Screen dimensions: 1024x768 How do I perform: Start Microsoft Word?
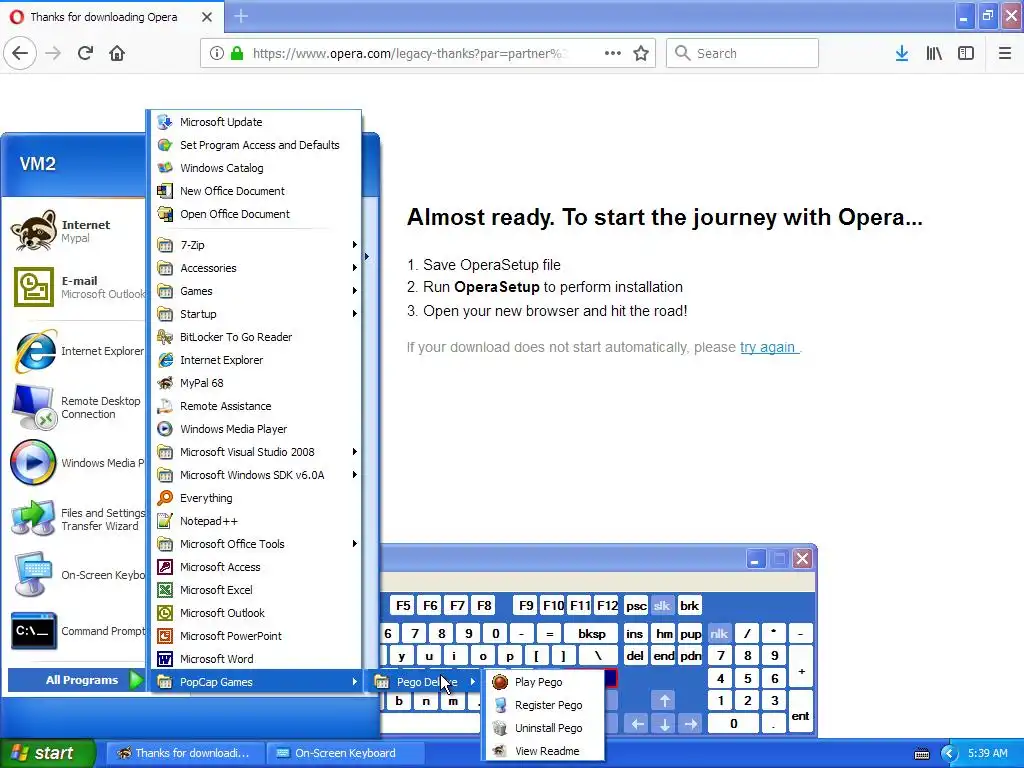[x=256, y=659]
